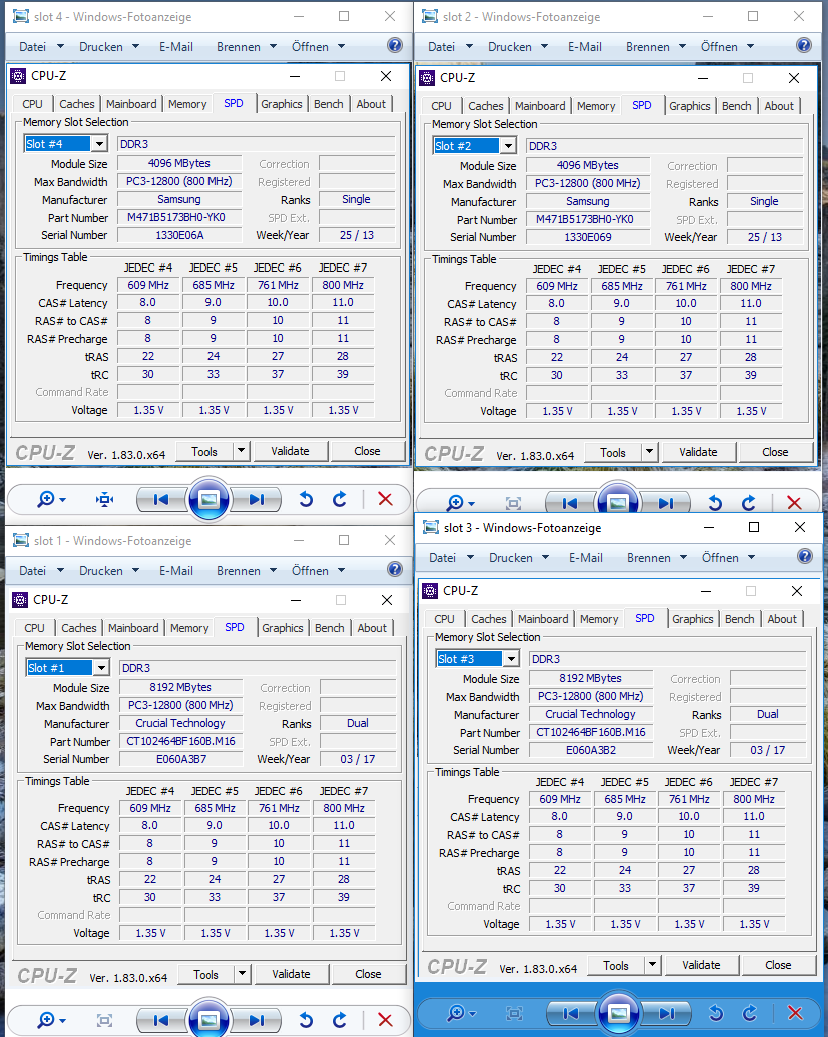Click fit-to-window icon in slot 4 window
This screenshot has height=1037, width=828.
pyautogui.click(x=104, y=499)
